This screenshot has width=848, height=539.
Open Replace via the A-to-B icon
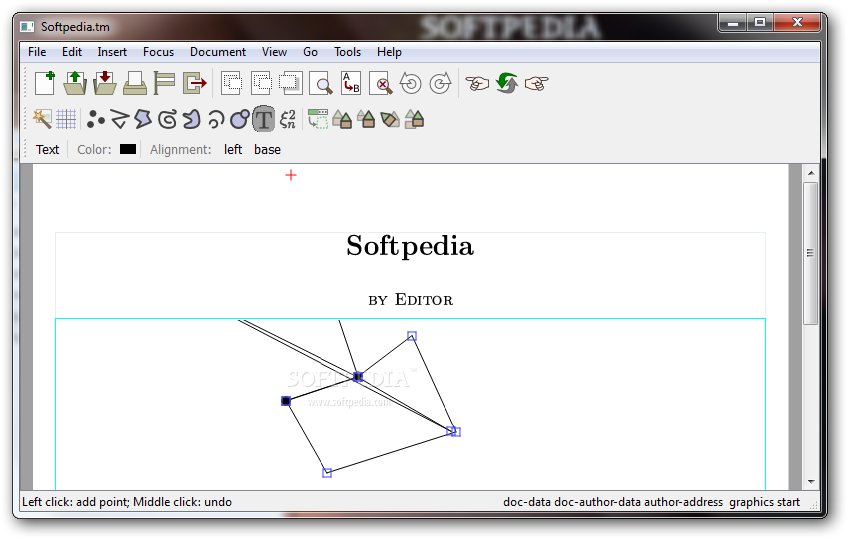(x=350, y=83)
